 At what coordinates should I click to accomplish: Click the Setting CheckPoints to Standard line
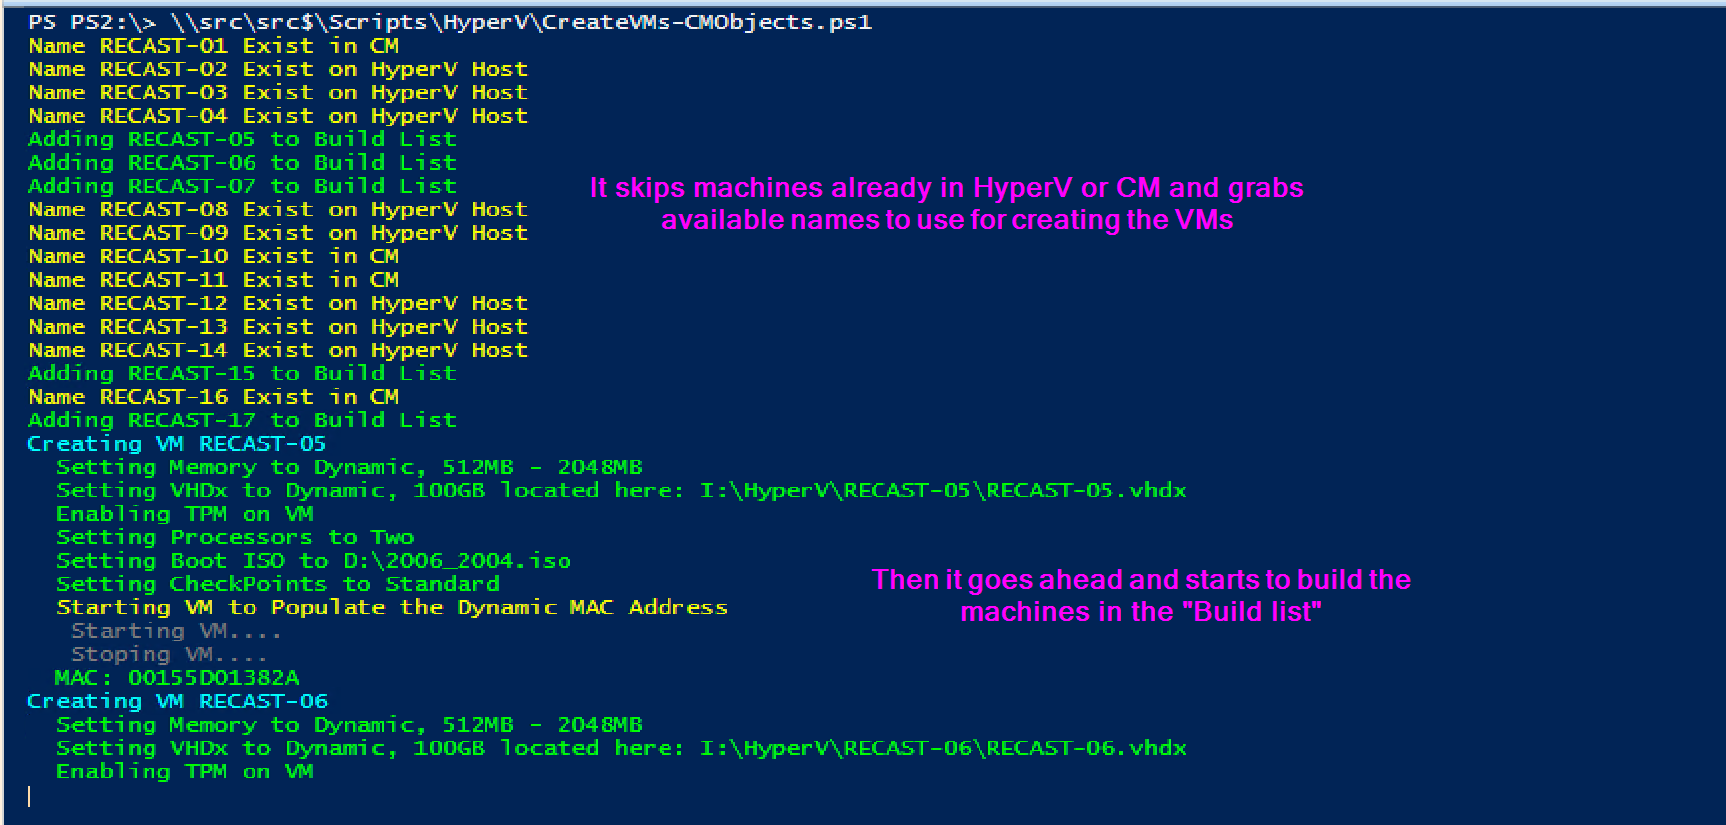277,584
